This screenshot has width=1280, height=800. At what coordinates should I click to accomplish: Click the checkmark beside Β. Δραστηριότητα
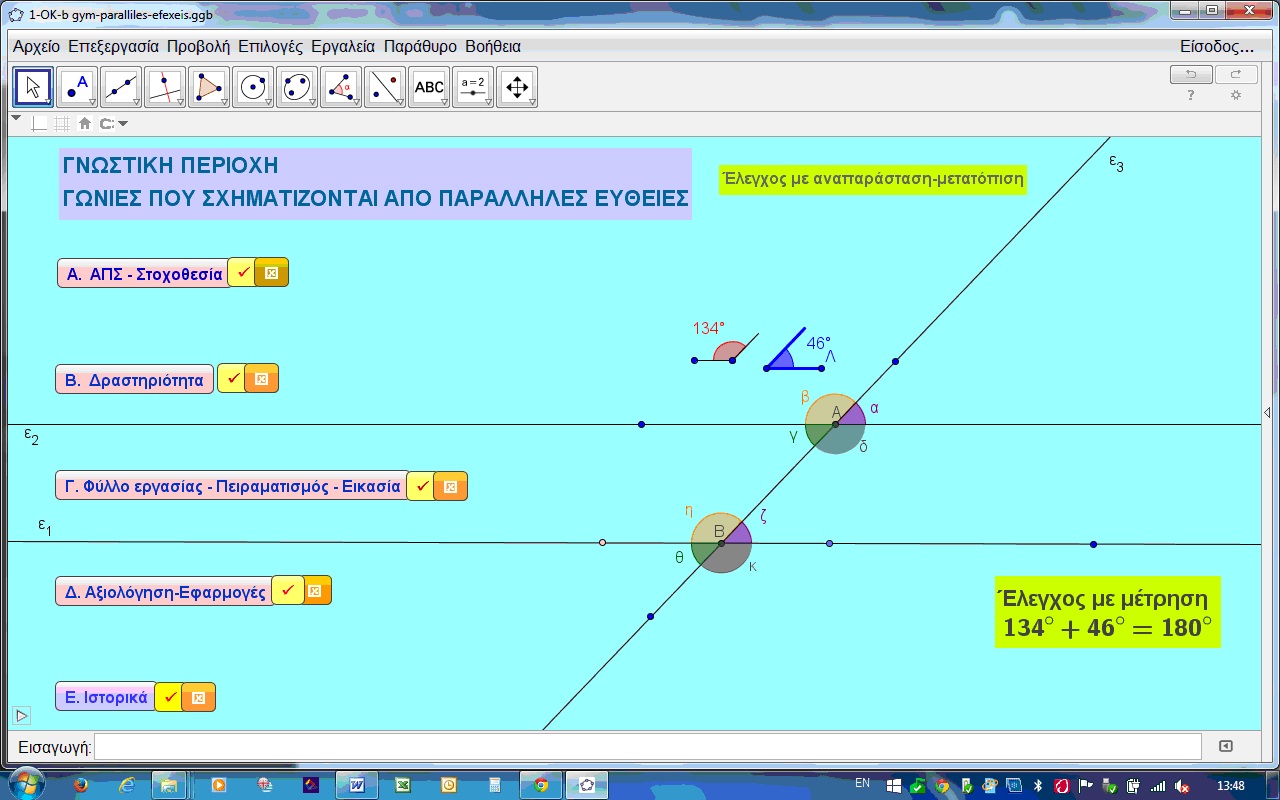(x=231, y=379)
